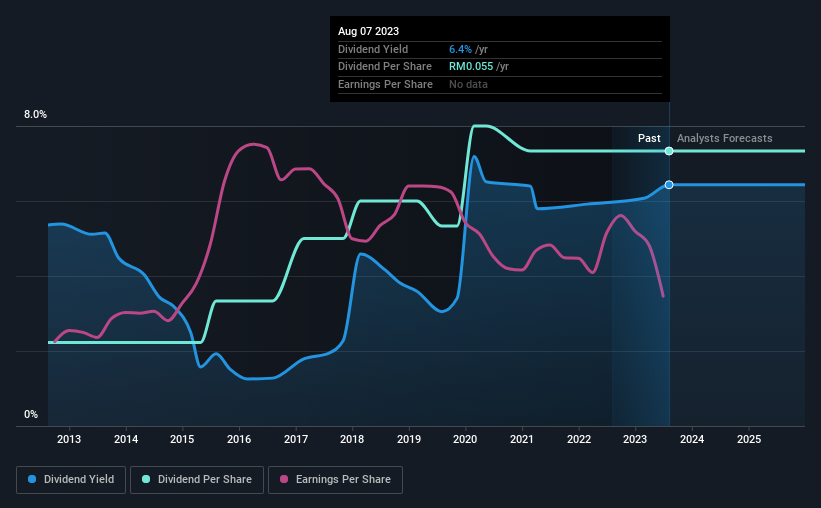Toggle the Earnings Per Share legend button
This screenshot has height=508, width=821.
click(x=335, y=480)
